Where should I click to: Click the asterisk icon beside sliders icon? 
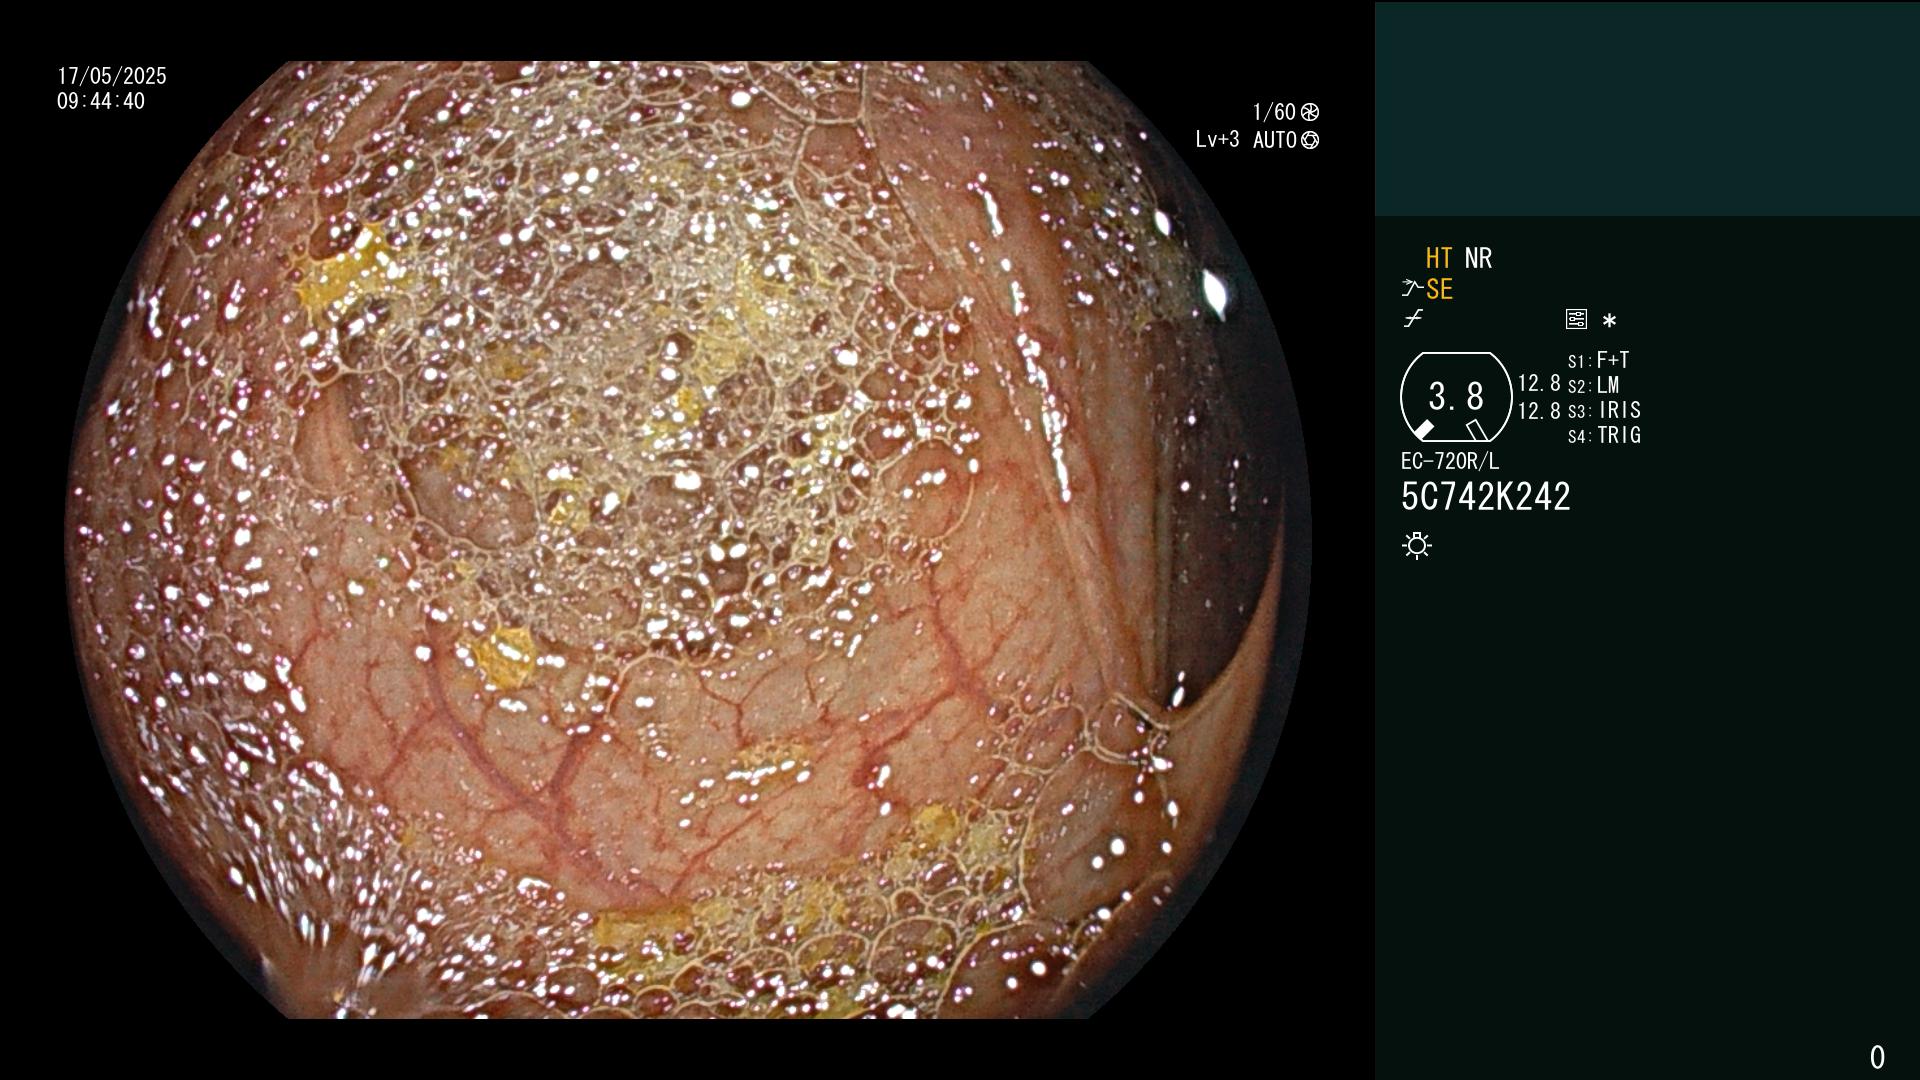coord(1609,320)
